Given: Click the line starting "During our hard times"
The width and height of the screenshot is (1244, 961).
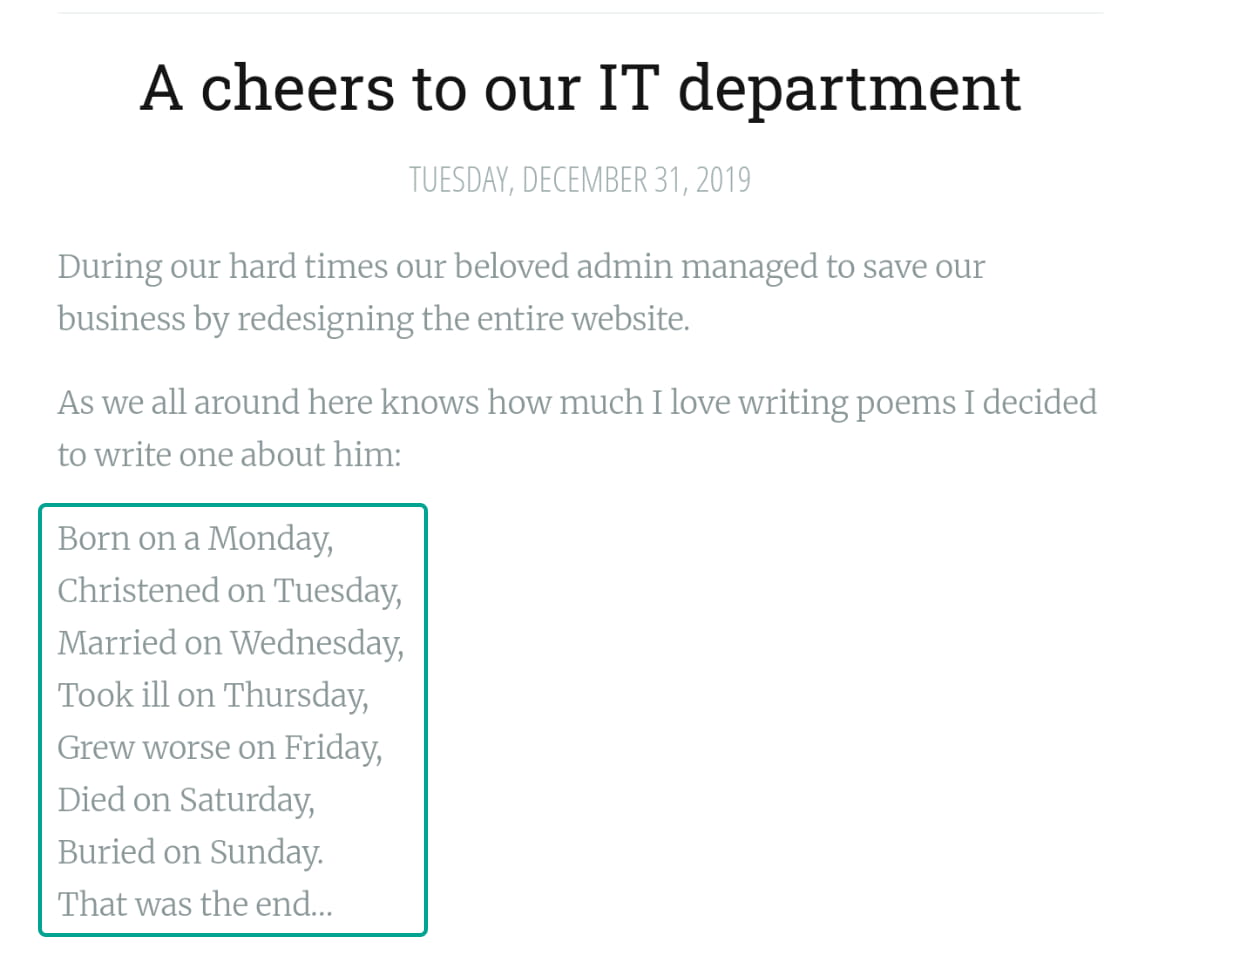Looking at the screenshot, I should pos(520,267).
